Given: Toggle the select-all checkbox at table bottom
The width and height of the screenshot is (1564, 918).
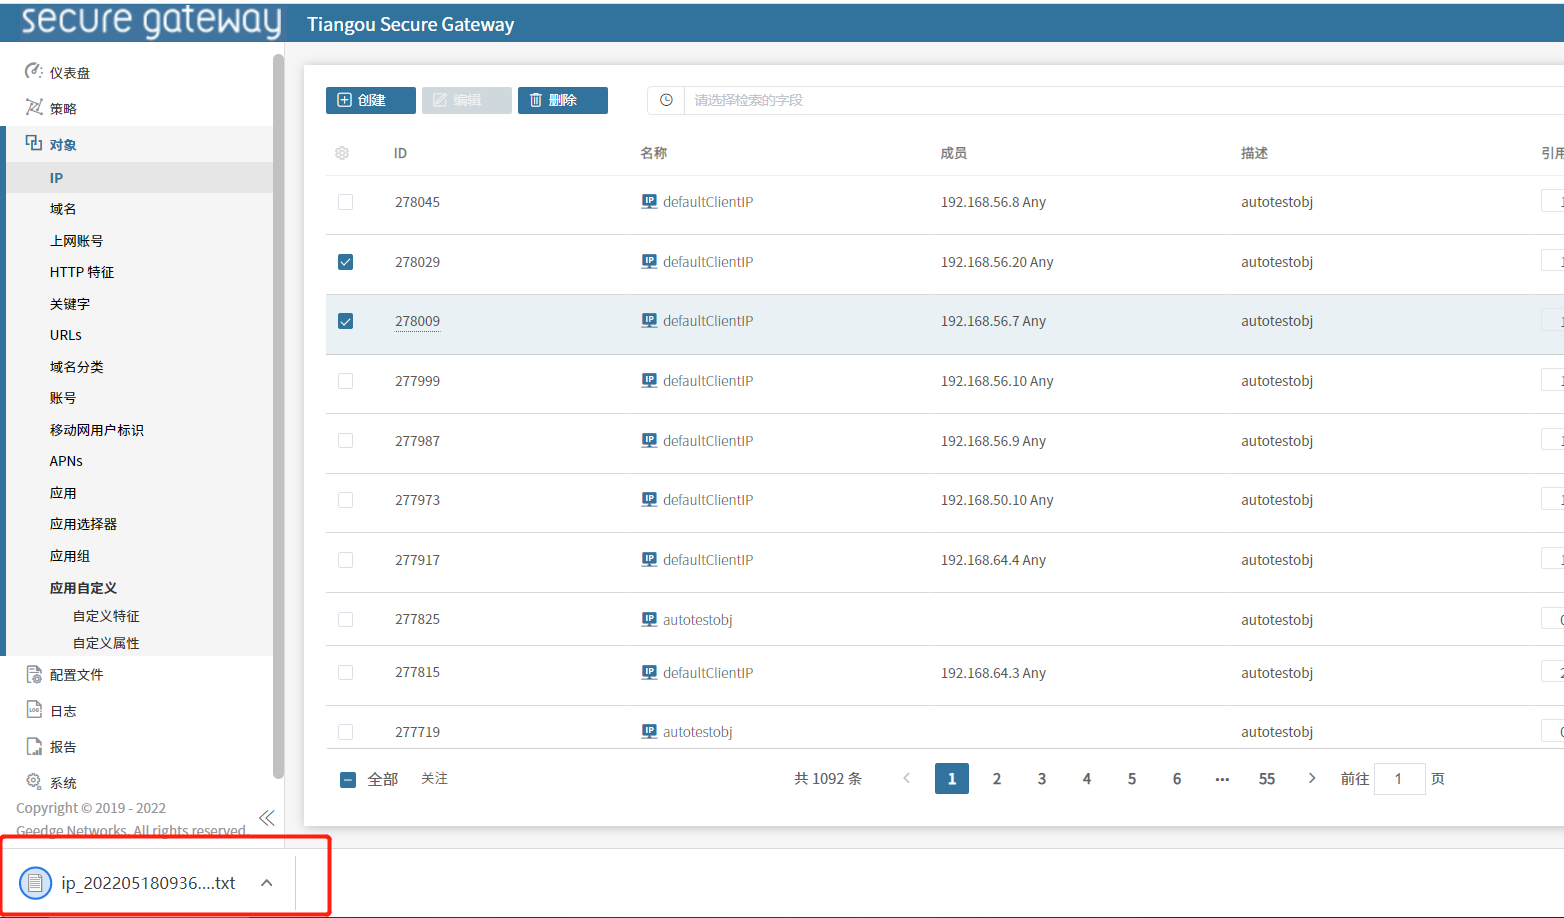Looking at the screenshot, I should point(348,780).
